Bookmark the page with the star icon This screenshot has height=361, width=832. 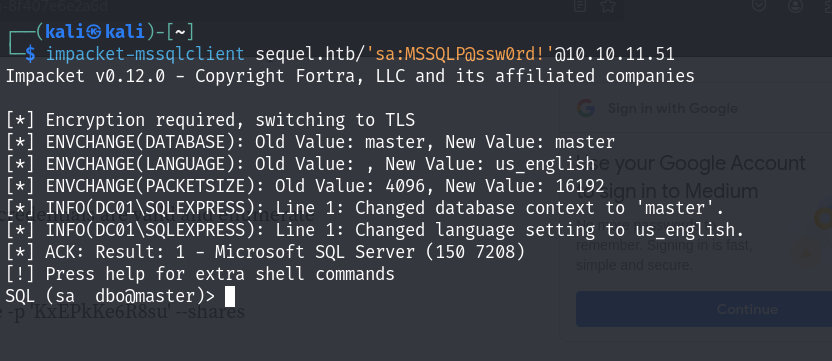coord(607,6)
